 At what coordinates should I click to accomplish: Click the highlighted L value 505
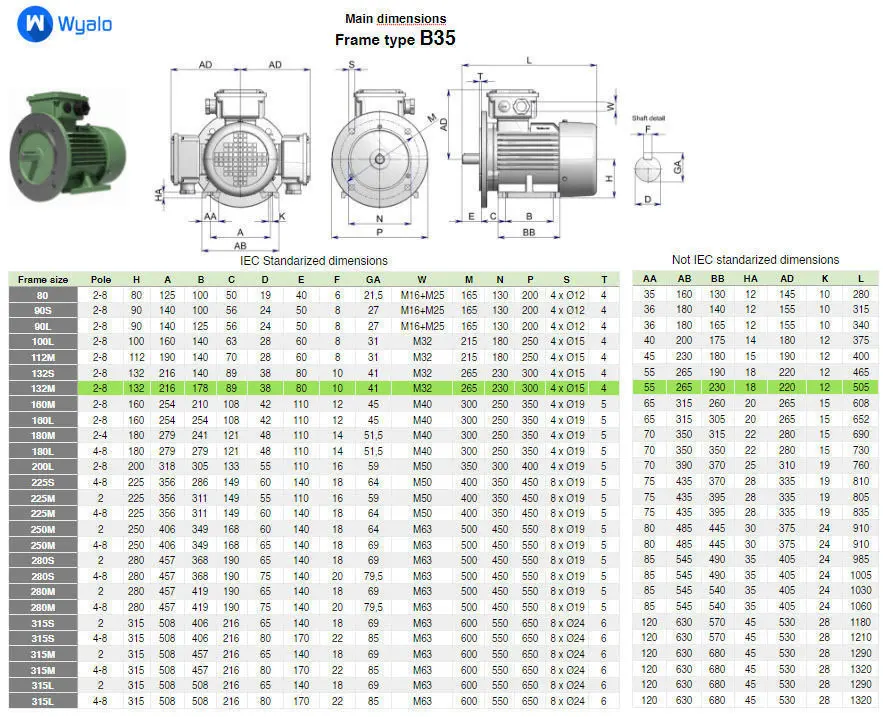tap(860, 388)
